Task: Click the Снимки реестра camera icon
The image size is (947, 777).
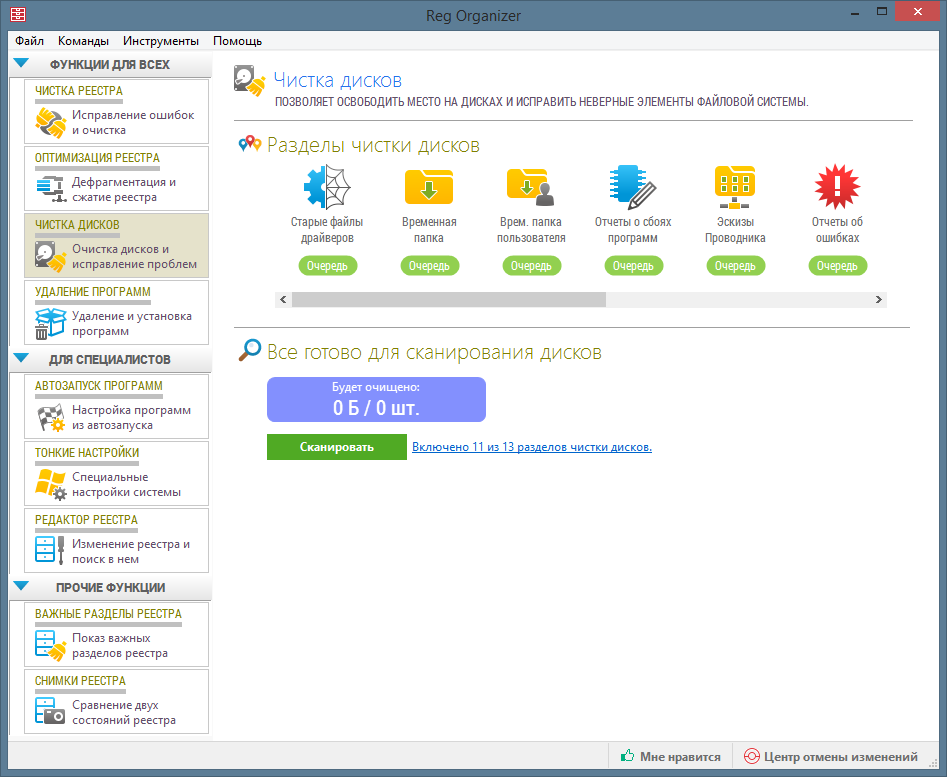Action: click(x=50, y=711)
